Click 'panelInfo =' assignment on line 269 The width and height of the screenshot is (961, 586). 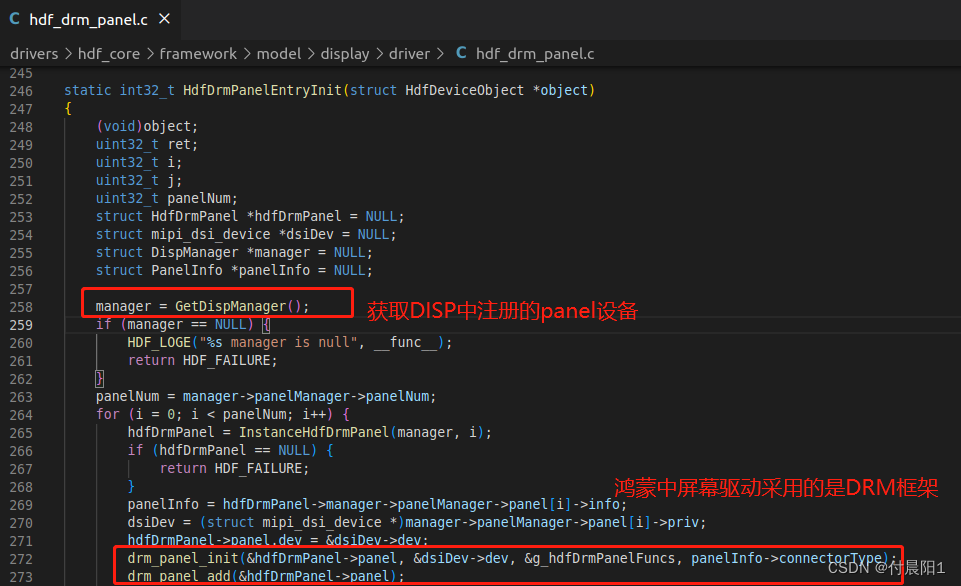171,504
